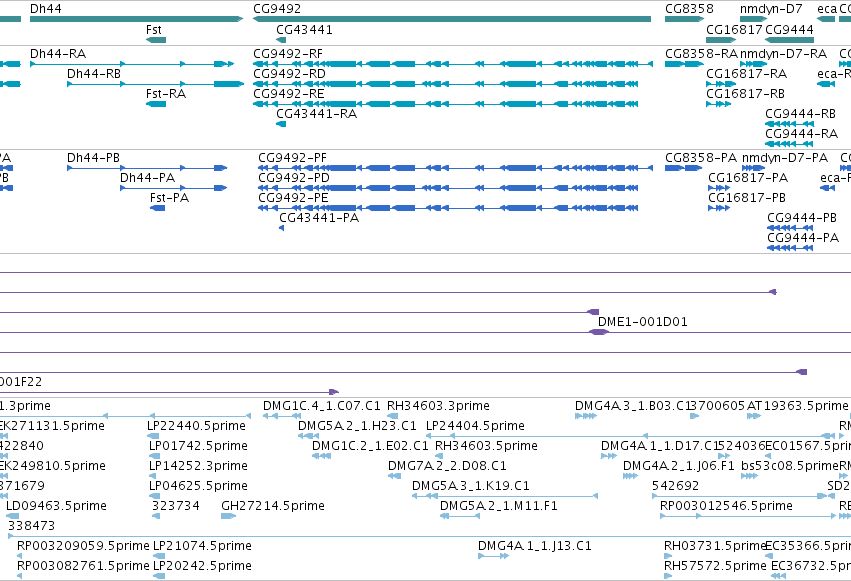Select protein CG9444-PA

pos(790,248)
